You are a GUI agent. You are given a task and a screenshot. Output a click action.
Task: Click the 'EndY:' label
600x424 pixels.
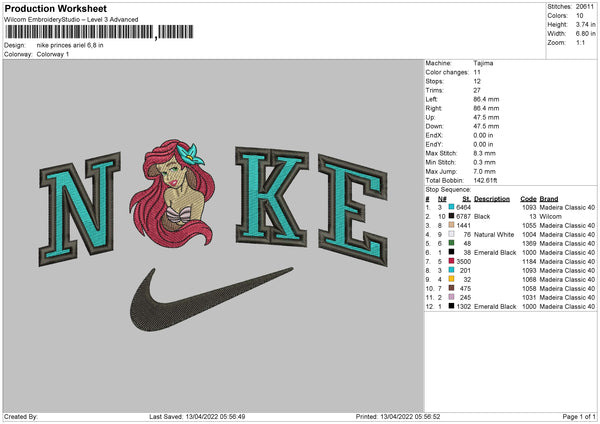coord(434,144)
